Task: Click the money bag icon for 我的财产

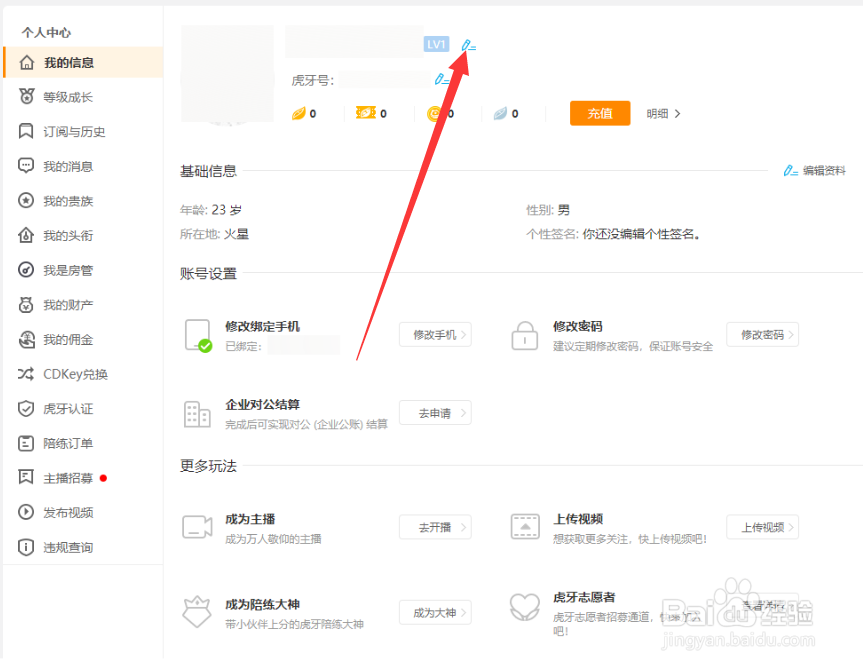Action: click(26, 304)
